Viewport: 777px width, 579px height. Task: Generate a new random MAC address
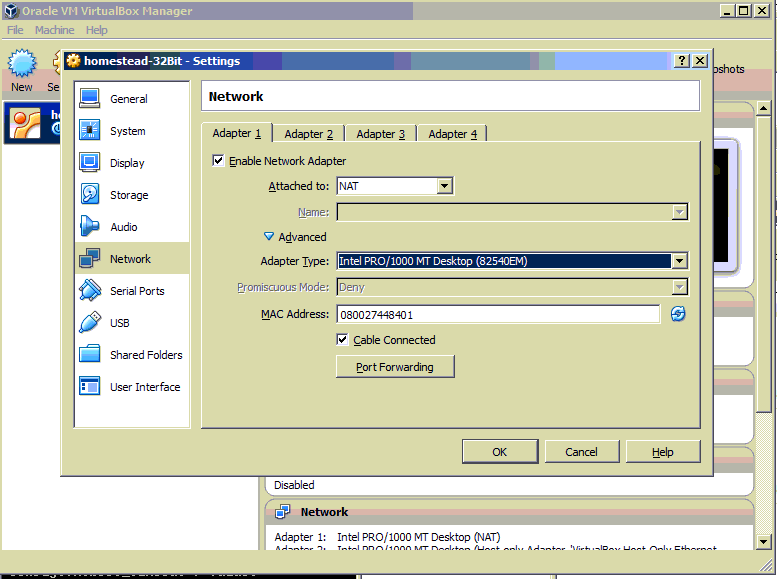tap(678, 314)
